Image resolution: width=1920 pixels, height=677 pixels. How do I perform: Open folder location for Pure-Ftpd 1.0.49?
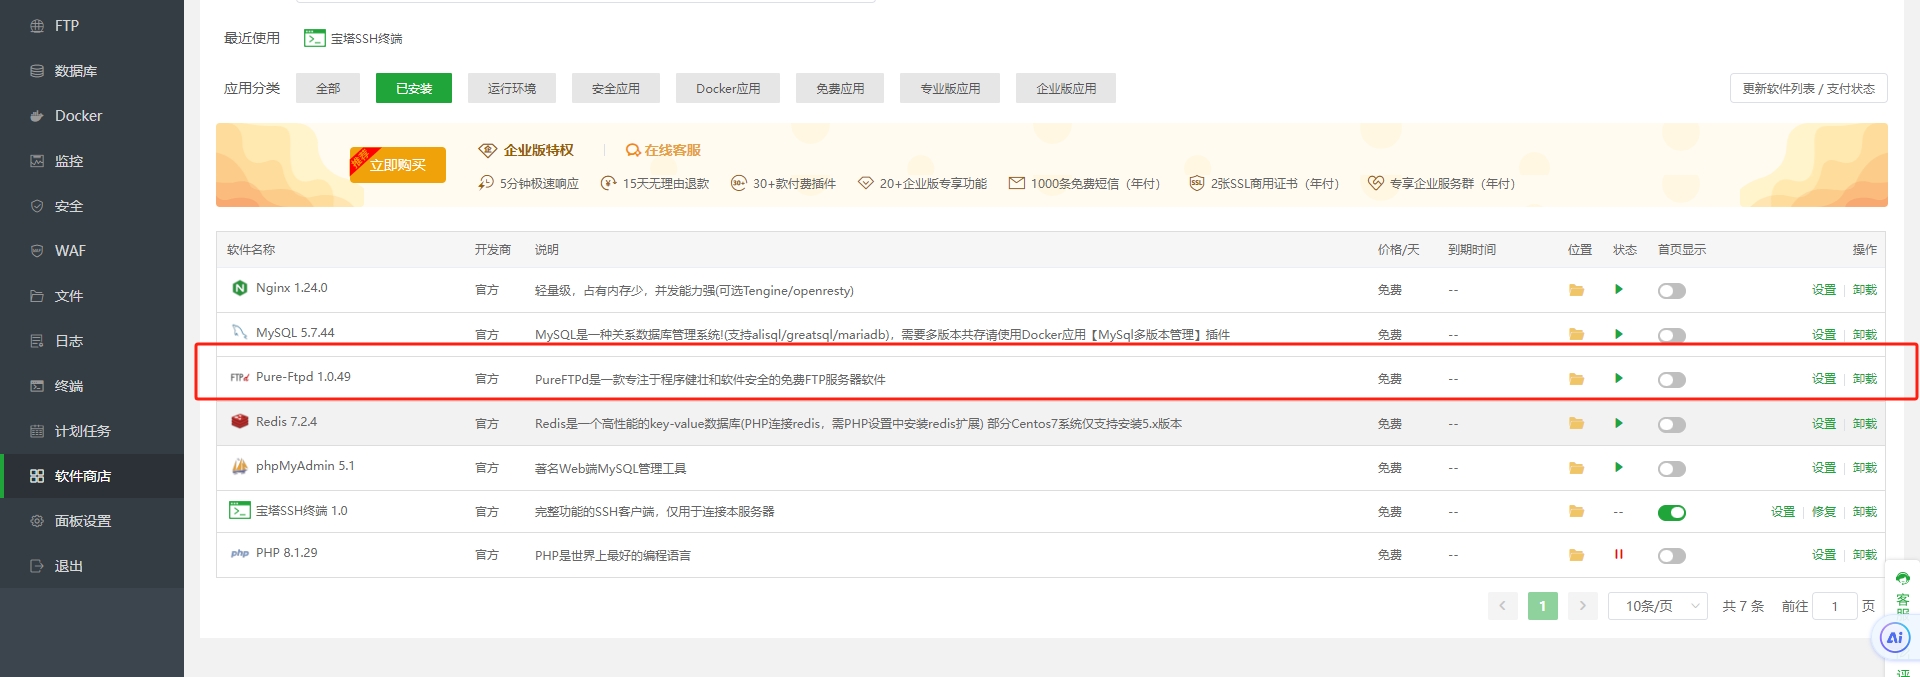coord(1576,379)
